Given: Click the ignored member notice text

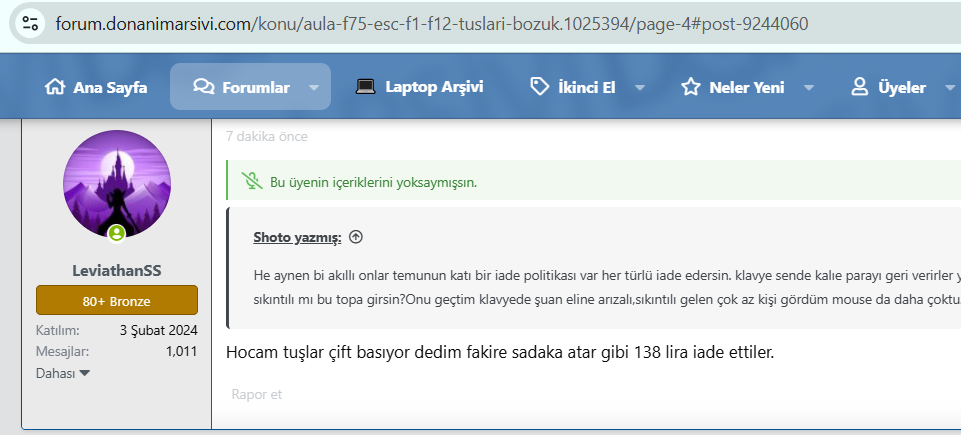Looking at the screenshot, I should point(373,182).
